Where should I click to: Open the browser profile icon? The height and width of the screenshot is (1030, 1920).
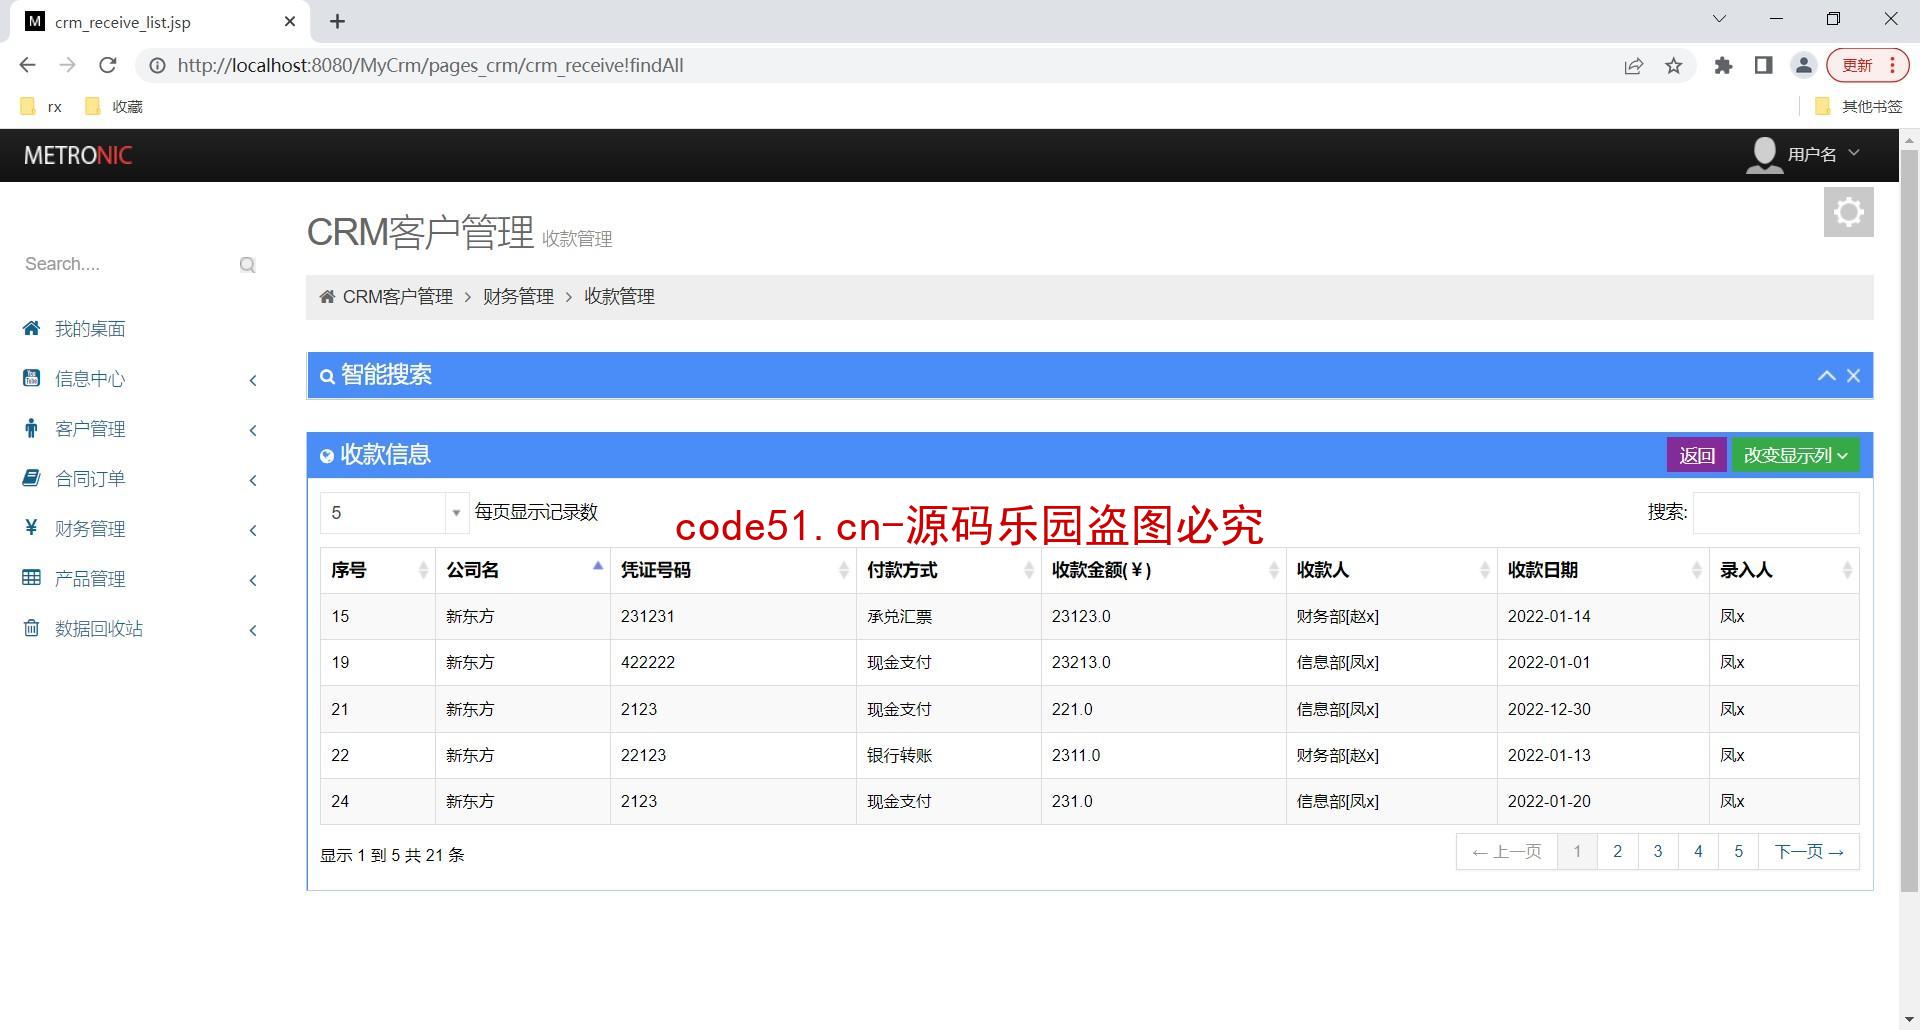coord(1803,66)
